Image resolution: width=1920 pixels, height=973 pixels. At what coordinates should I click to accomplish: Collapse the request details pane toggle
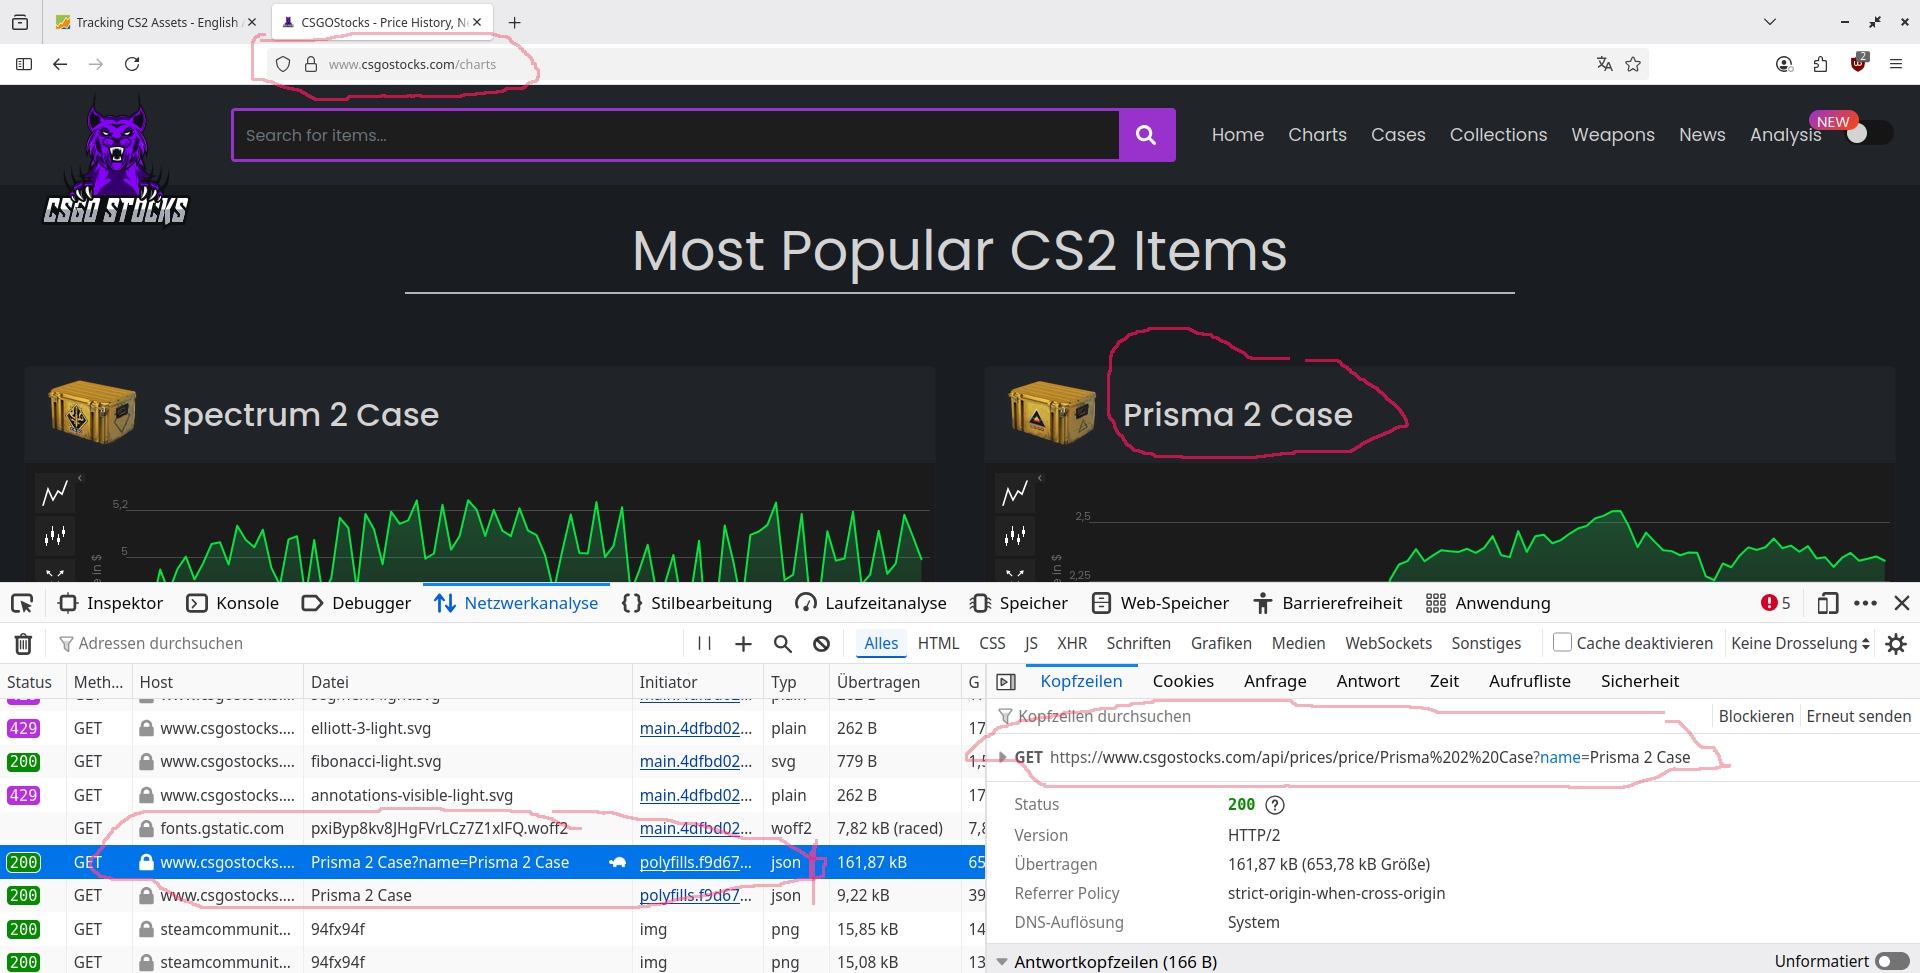coord(1006,681)
